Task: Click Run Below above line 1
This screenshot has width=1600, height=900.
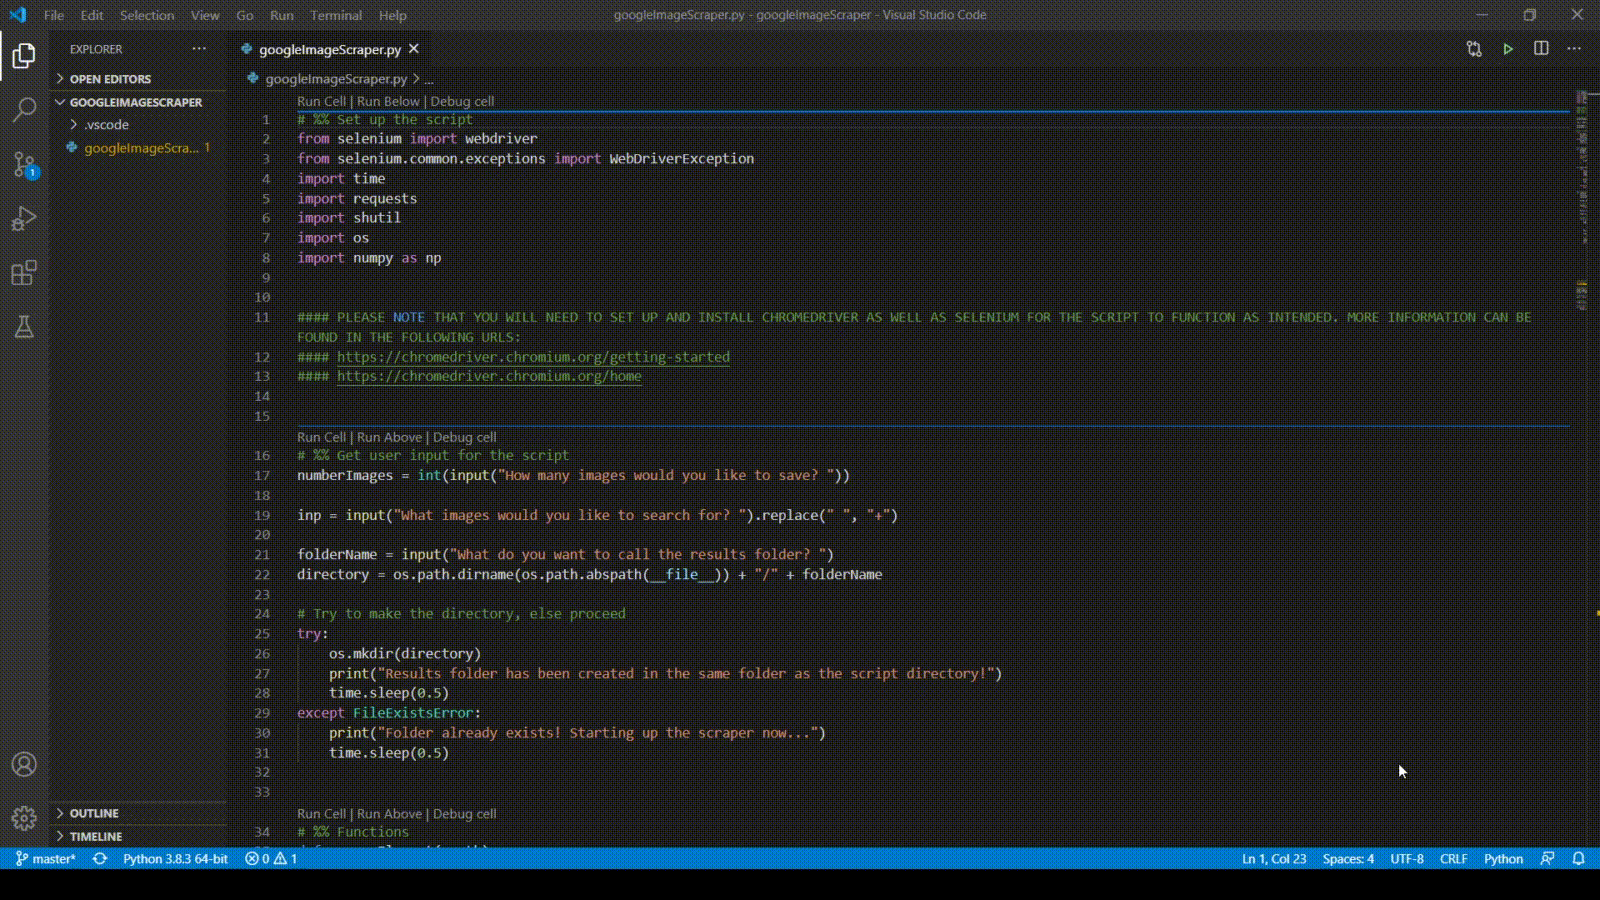Action: (388, 101)
